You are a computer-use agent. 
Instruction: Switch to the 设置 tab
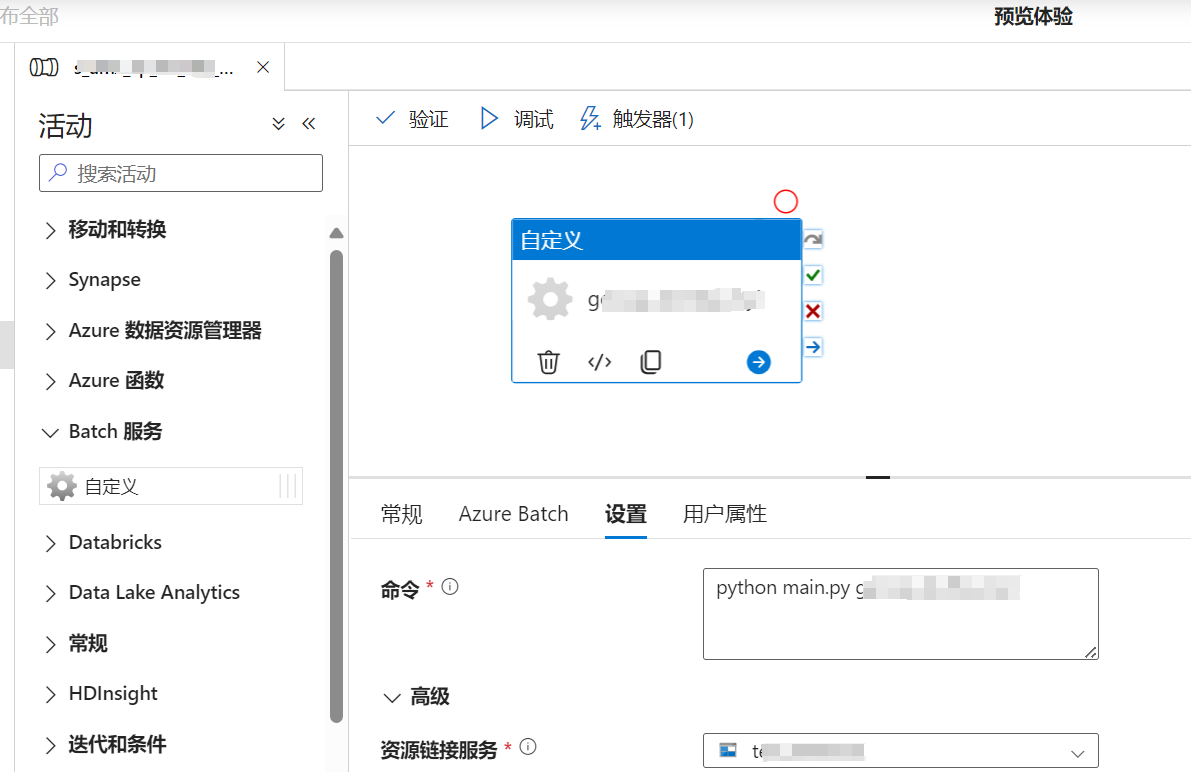pyautogui.click(x=626, y=514)
